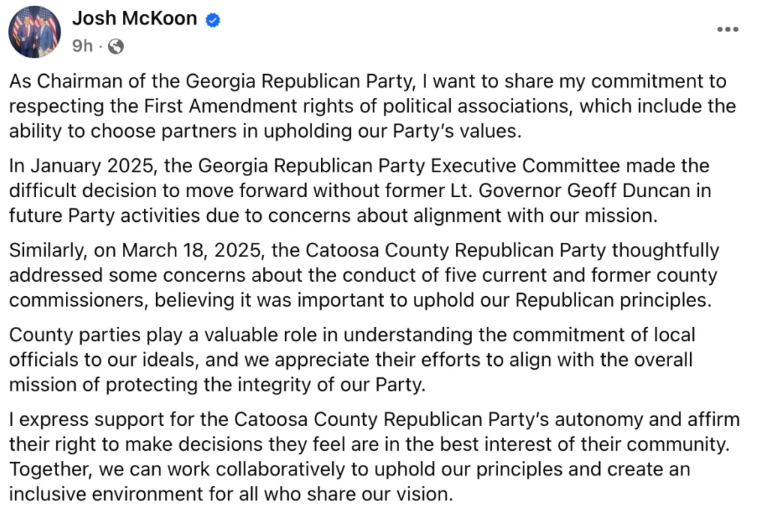759x507 pixels.
Task: Click the "9h" post timestamp
Action: pyautogui.click(x=82, y=46)
